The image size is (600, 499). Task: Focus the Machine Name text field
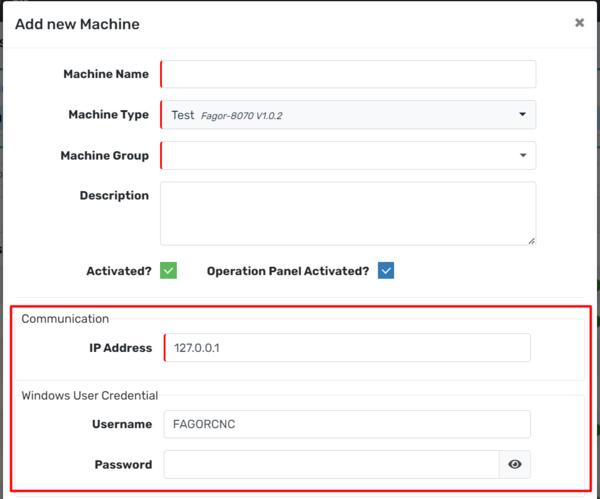coord(348,74)
